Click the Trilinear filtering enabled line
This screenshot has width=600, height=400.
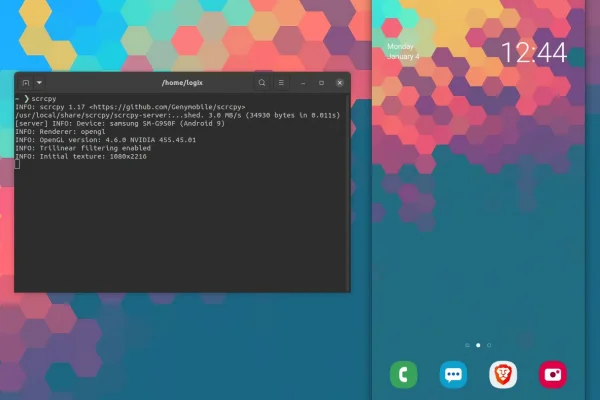point(83,148)
